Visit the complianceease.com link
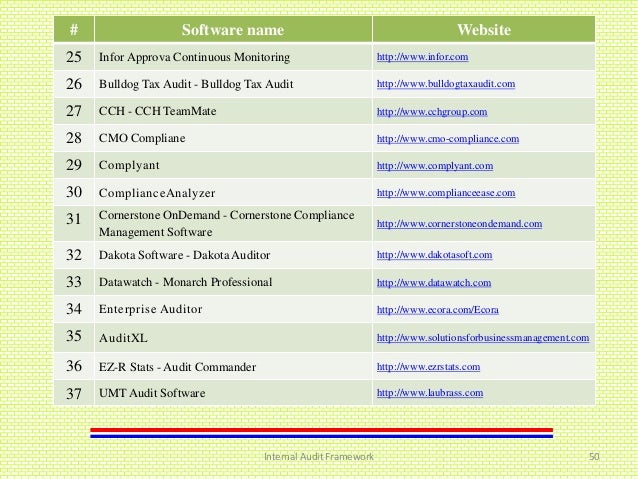 tap(446, 192)
